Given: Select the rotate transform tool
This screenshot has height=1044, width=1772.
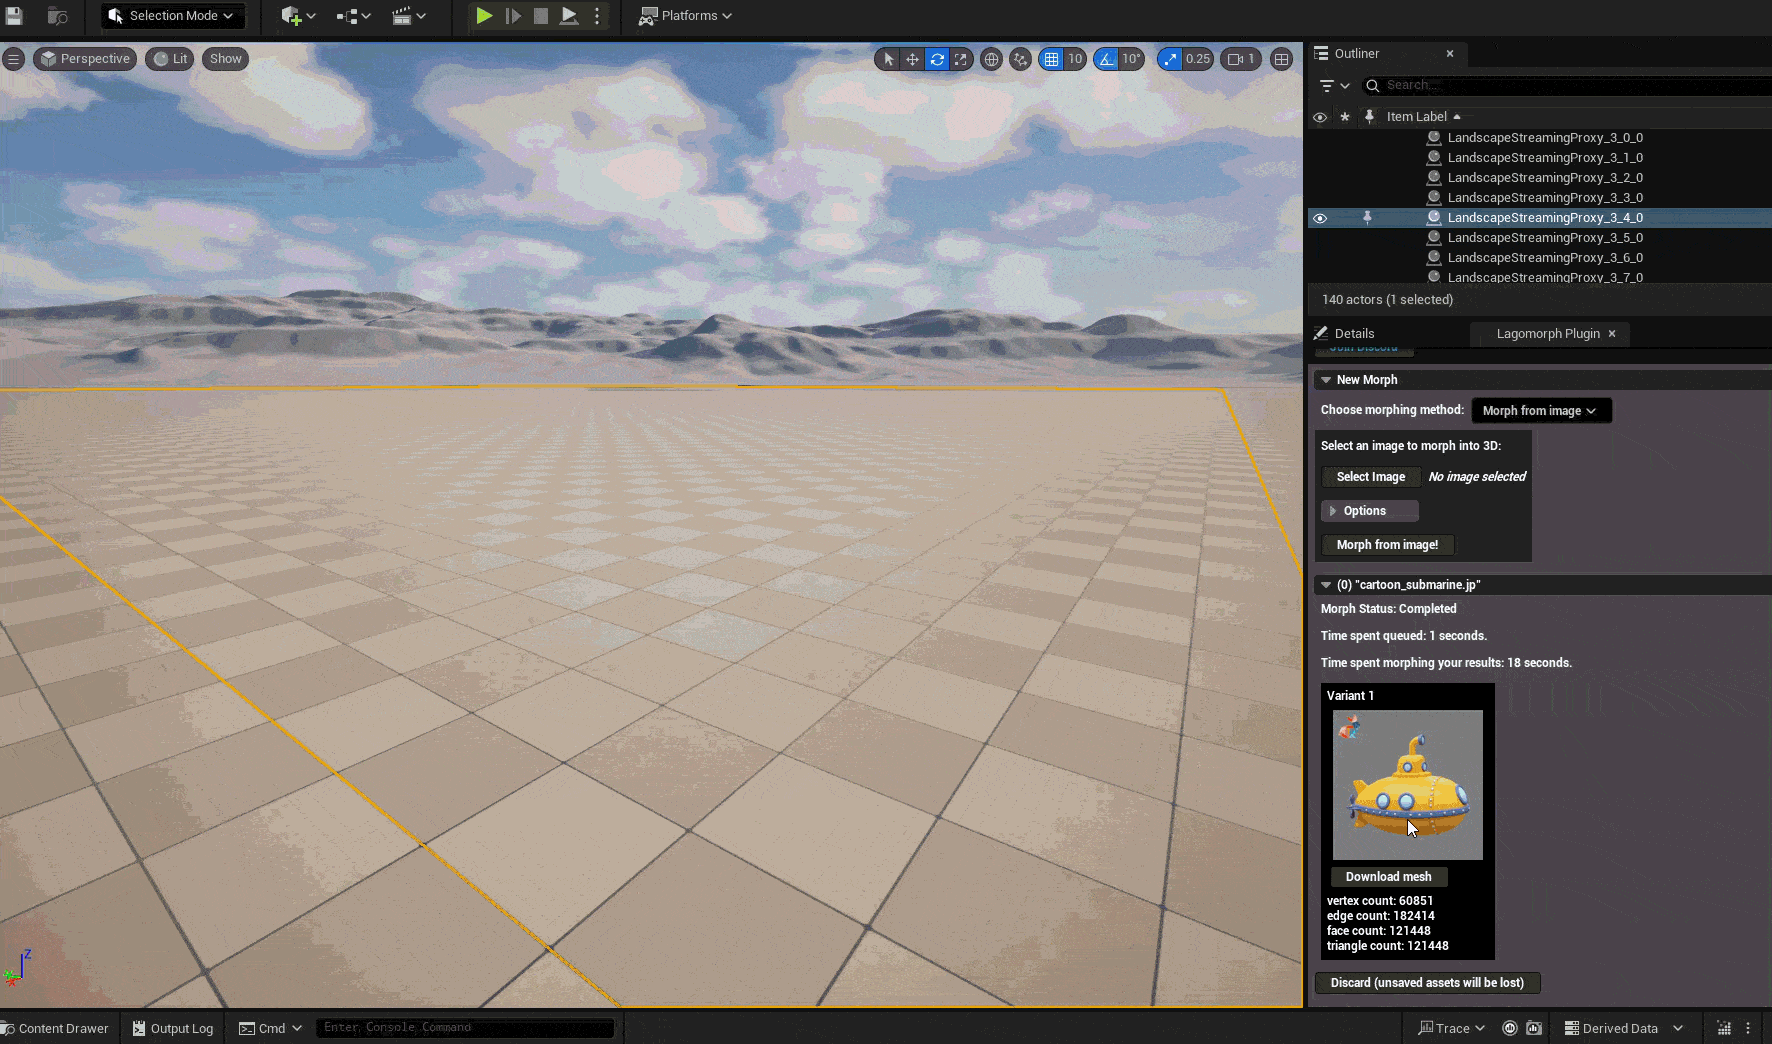Looking at the screenshot, I should point(937,59).
